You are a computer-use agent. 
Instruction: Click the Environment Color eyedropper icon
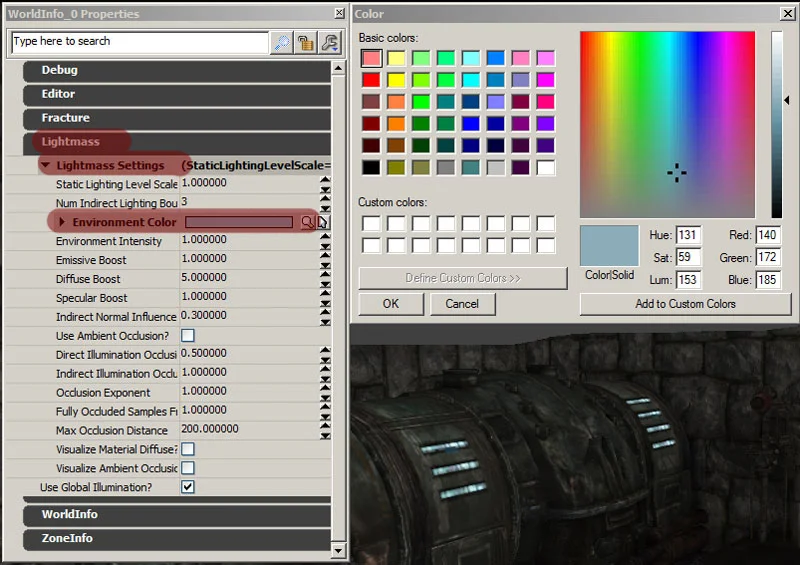tap(323, 222)
